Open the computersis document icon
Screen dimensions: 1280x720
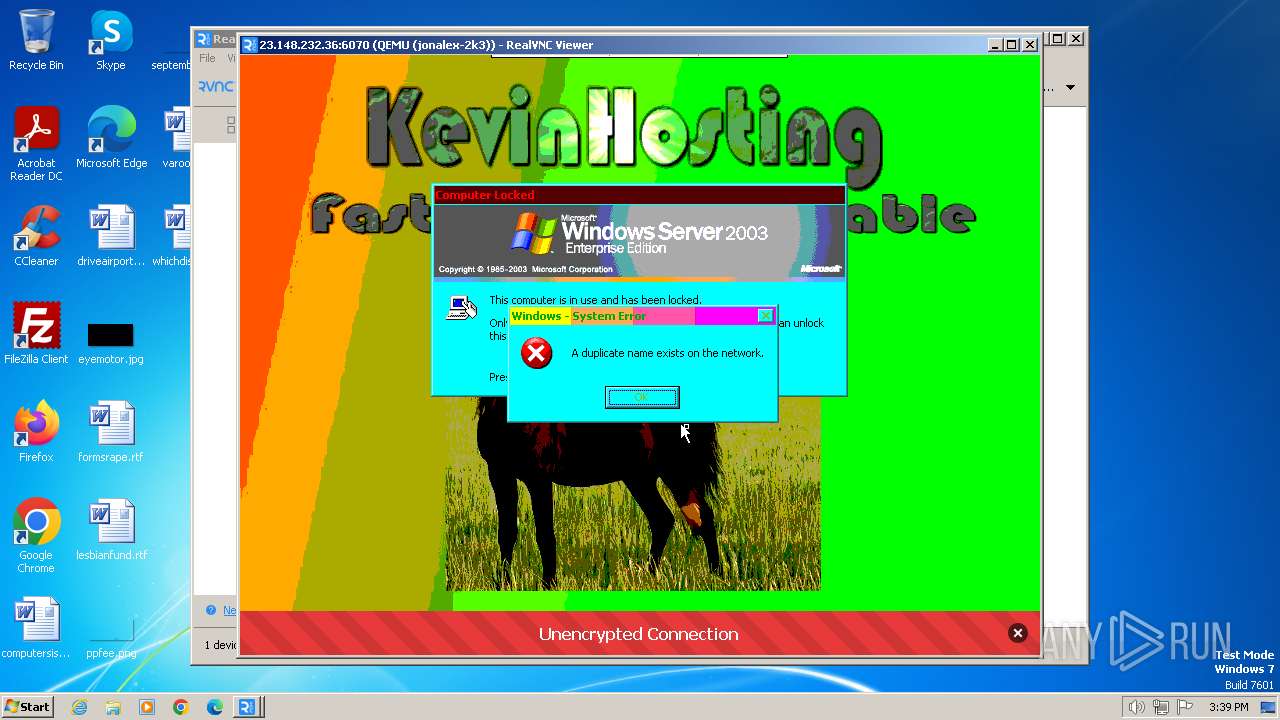36,628
